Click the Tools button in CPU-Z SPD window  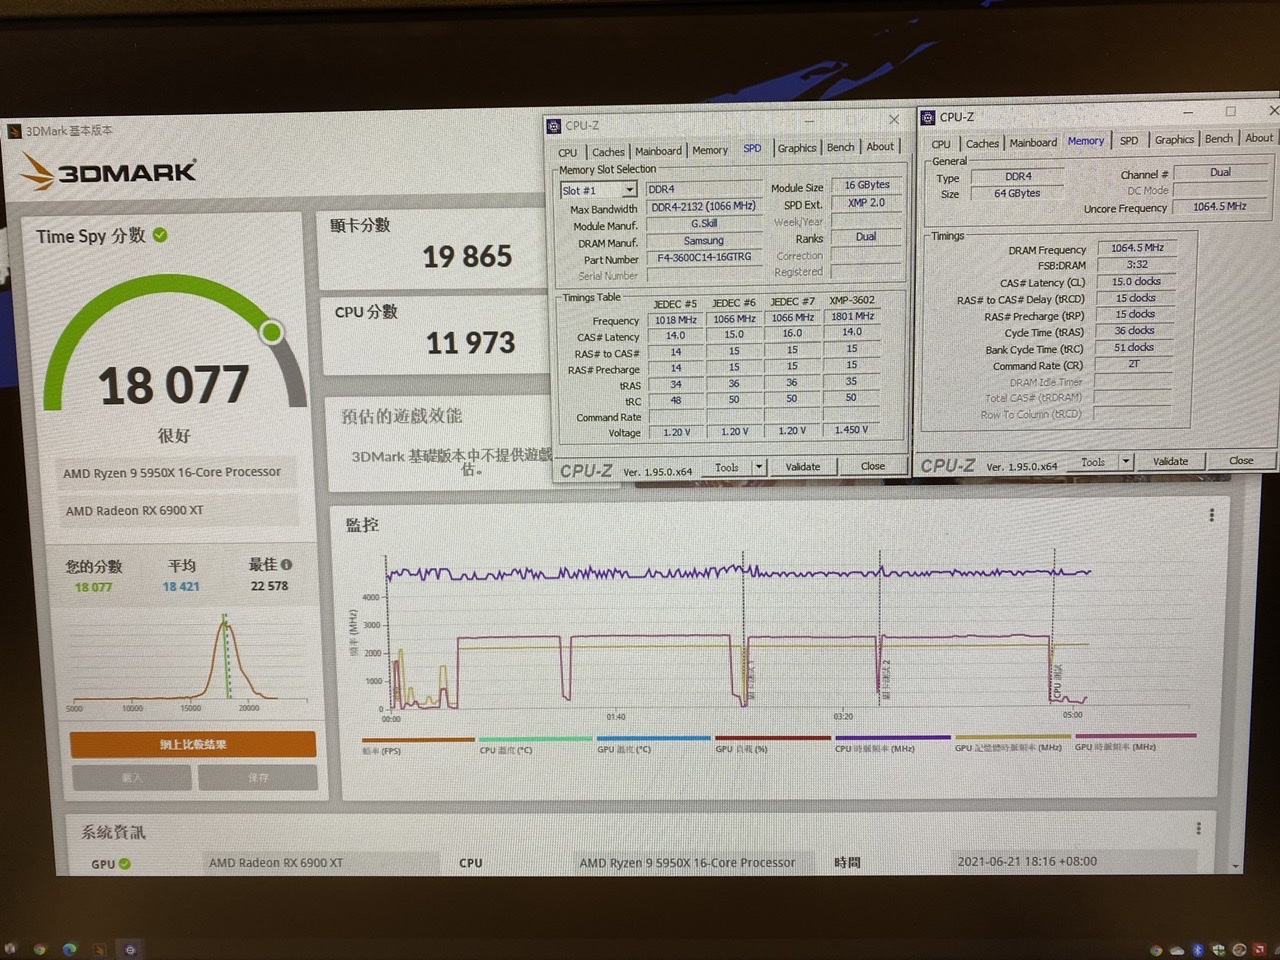coord(727,468)
